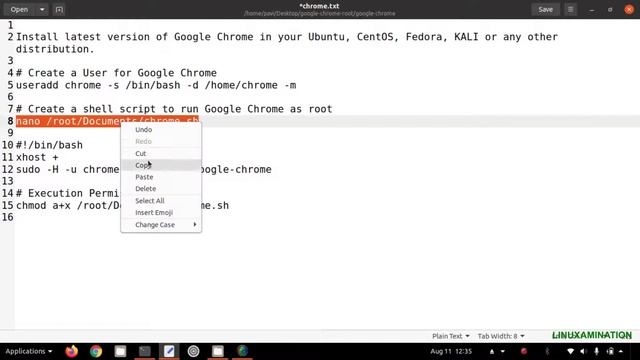
Task: Launch Google Chrome from the taskbar
Action: coord(96,351)
